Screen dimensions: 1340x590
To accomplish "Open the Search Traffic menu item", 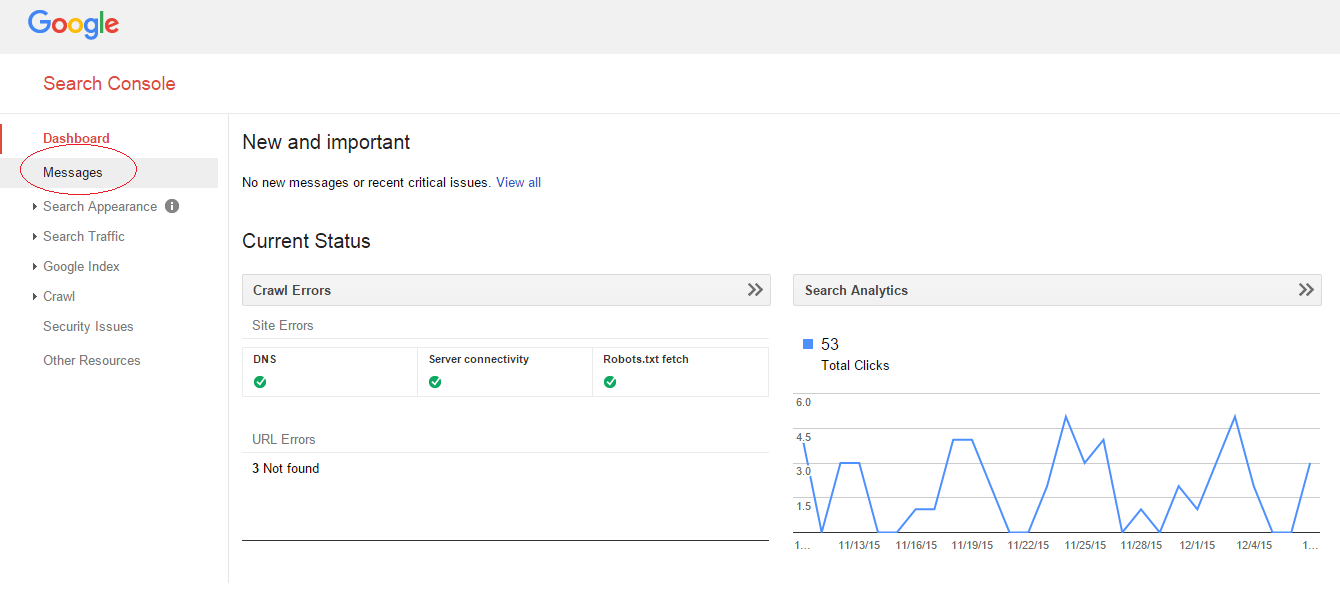I will click(x=84, y=236).
